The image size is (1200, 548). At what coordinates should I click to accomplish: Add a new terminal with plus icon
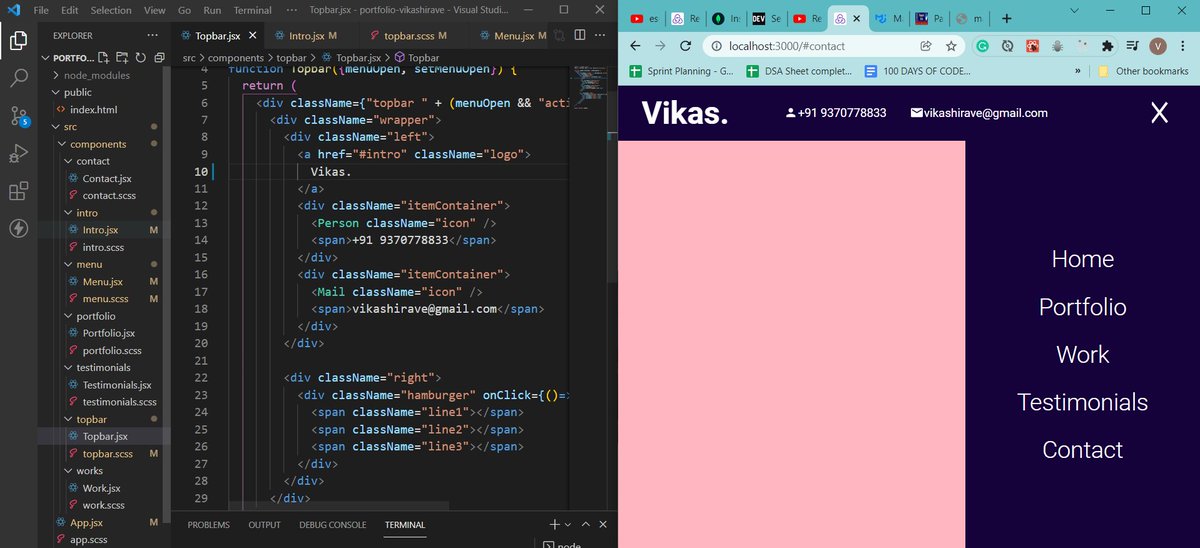point(555,524)
